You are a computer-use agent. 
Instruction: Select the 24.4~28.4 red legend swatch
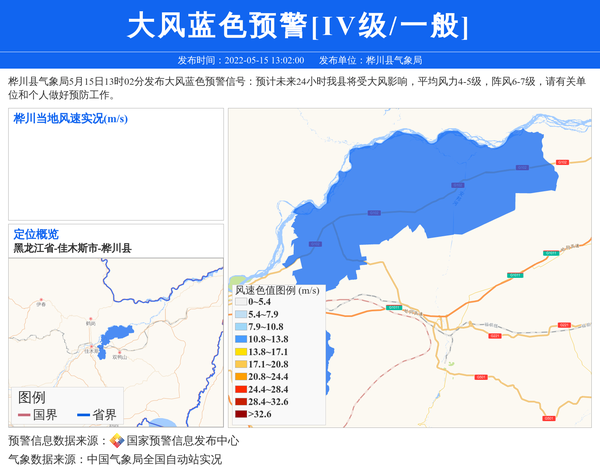tap(241, 389)
